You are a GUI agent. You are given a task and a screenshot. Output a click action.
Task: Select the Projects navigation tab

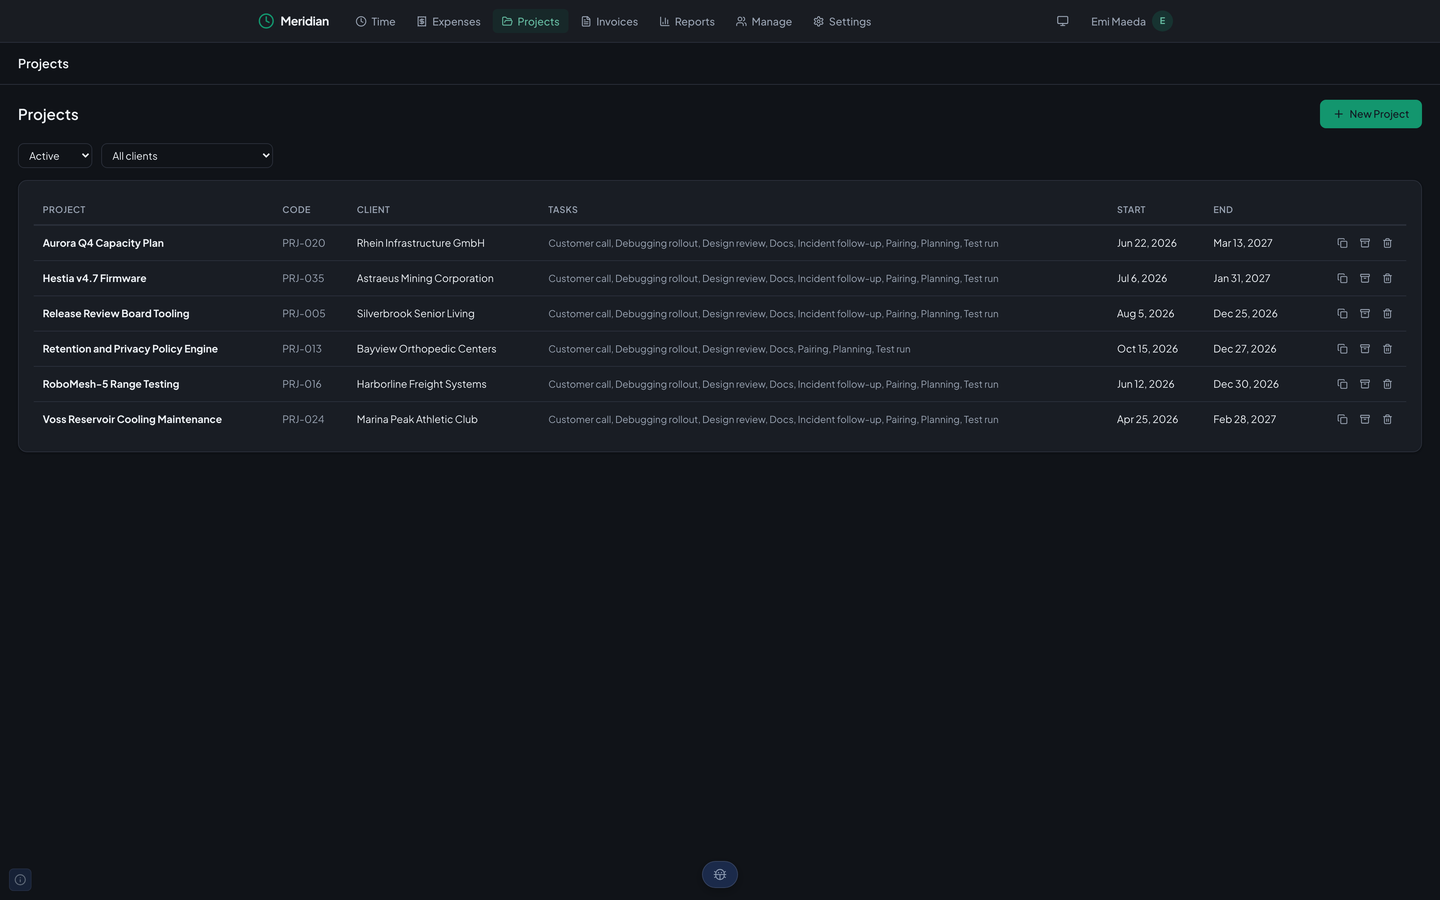[x=530, y=21]
